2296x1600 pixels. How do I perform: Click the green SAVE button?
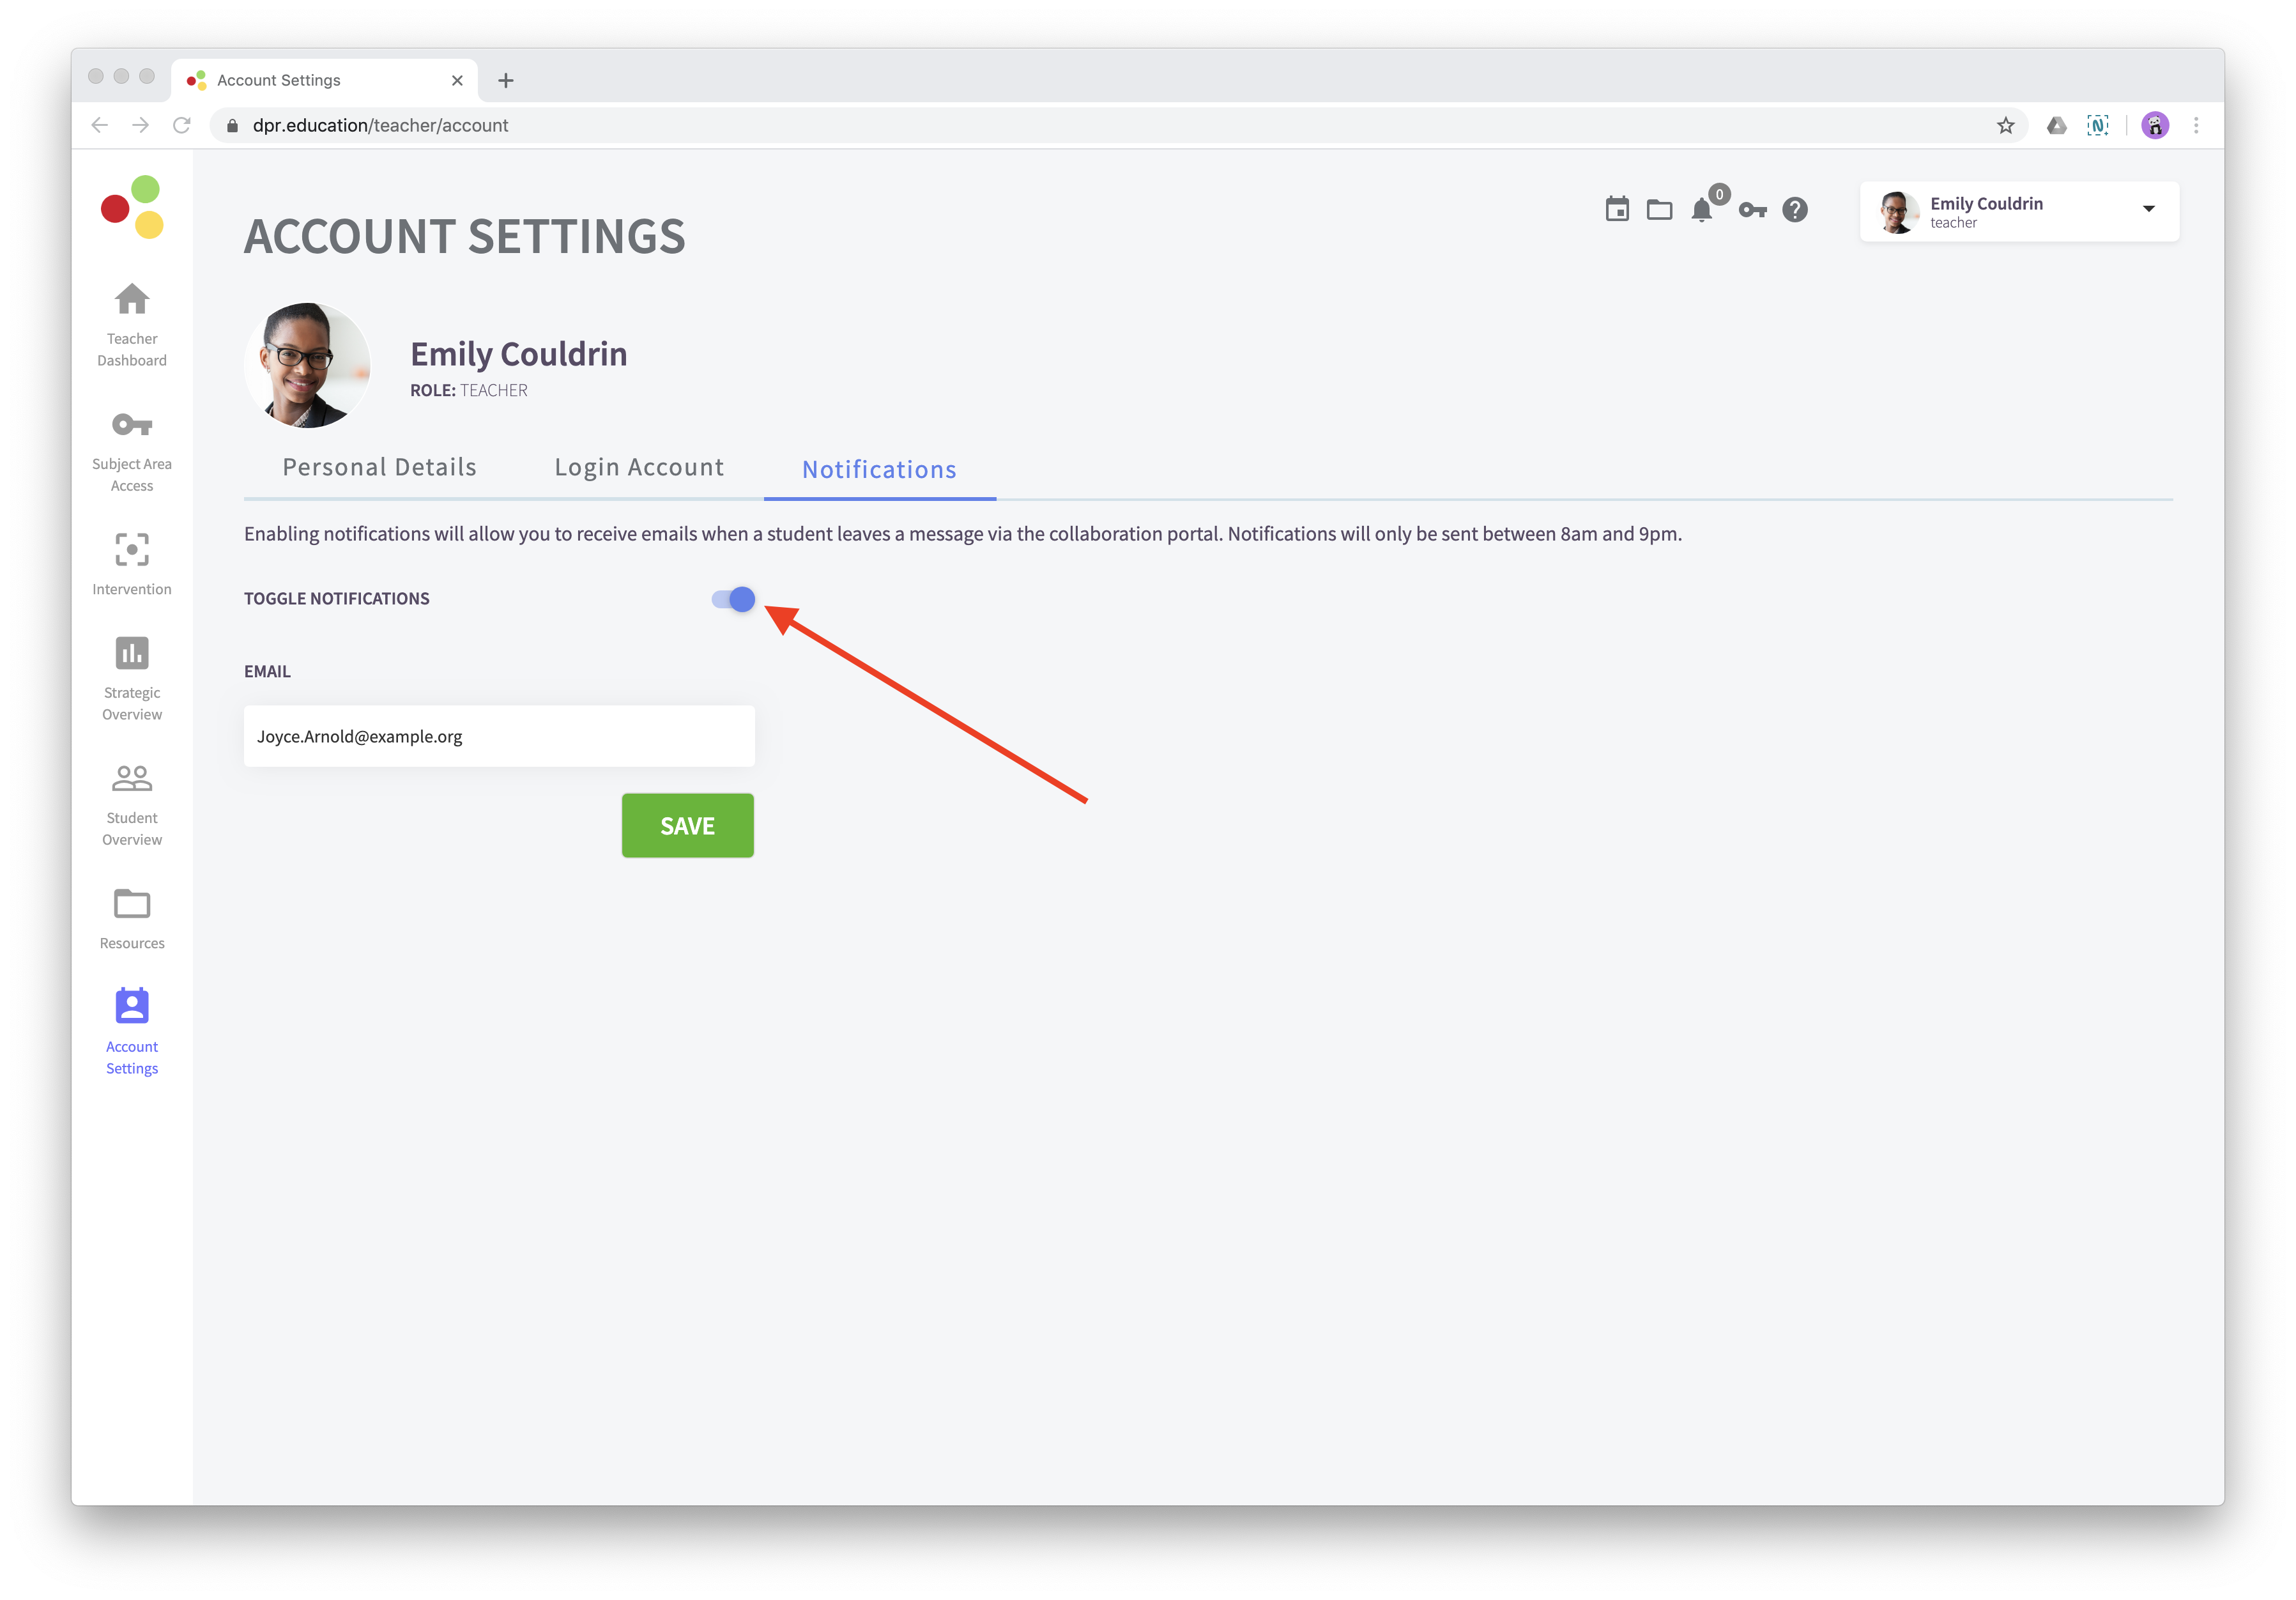coord(687,826)
